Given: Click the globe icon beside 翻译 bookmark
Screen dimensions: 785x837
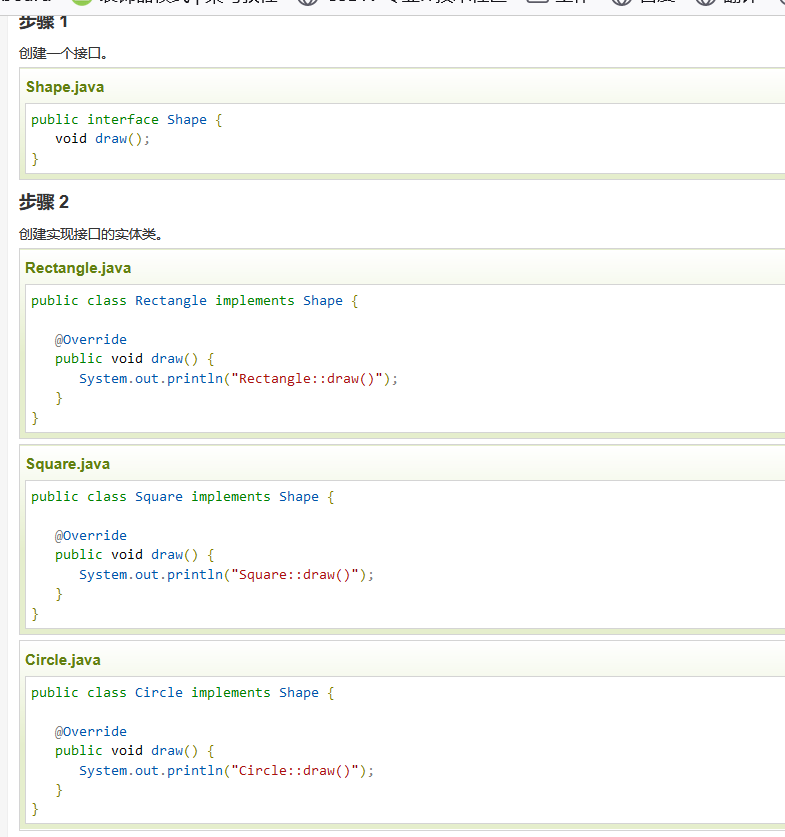Looking at the screenshot, I should click(x=706, y=3).
